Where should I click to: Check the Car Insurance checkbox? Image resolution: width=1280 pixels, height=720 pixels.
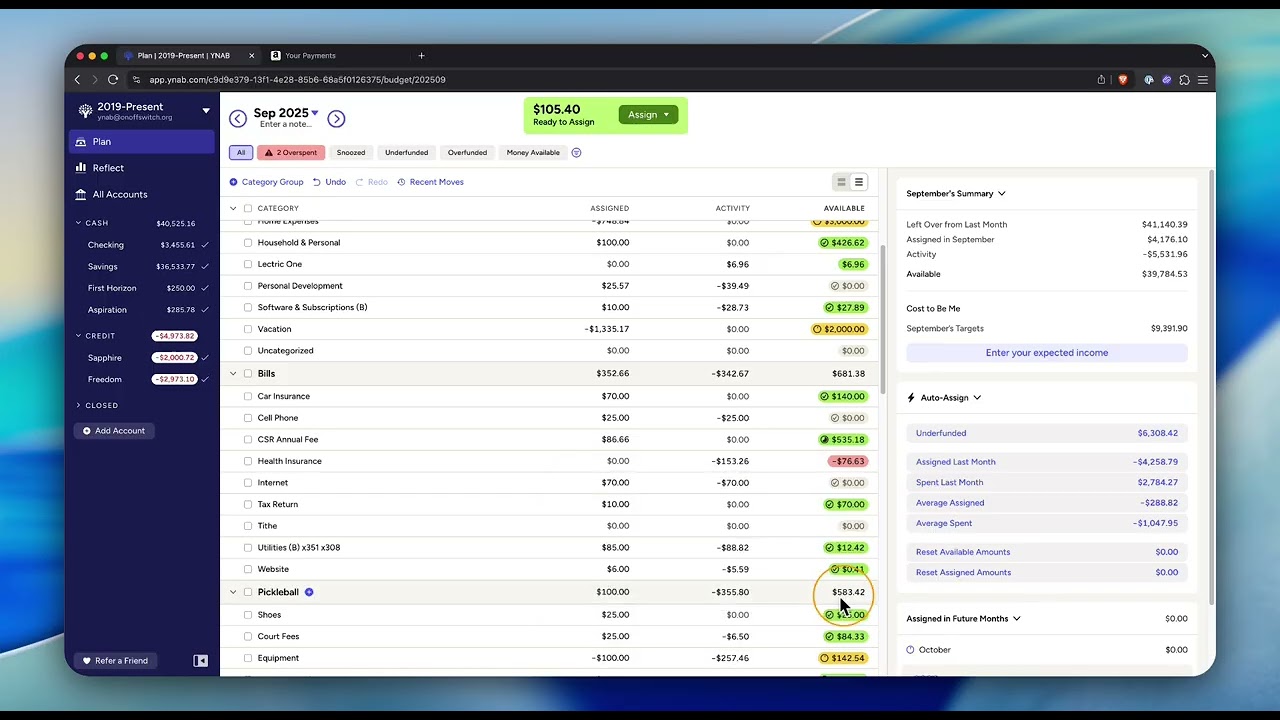point(248,396)
